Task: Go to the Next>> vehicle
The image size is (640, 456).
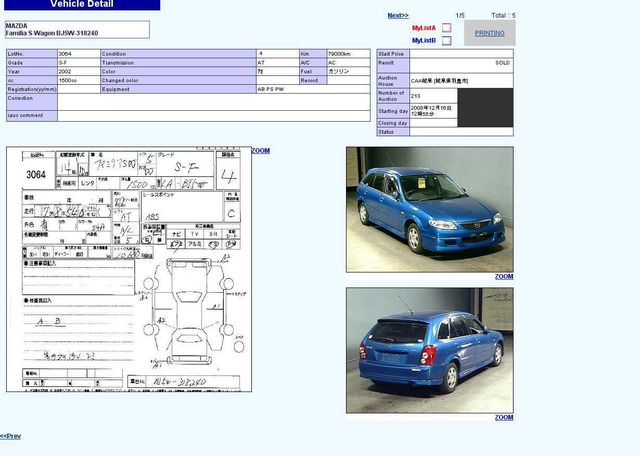Action: pos(398,16)
